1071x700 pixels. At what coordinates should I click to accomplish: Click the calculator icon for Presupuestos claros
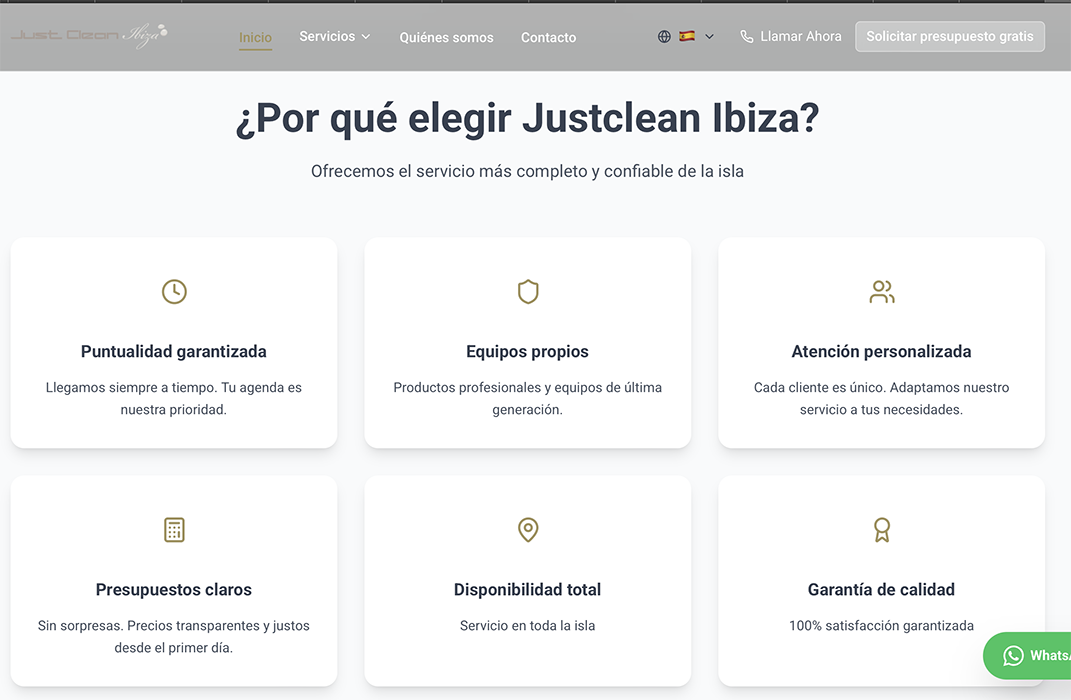tap(174, 530)
